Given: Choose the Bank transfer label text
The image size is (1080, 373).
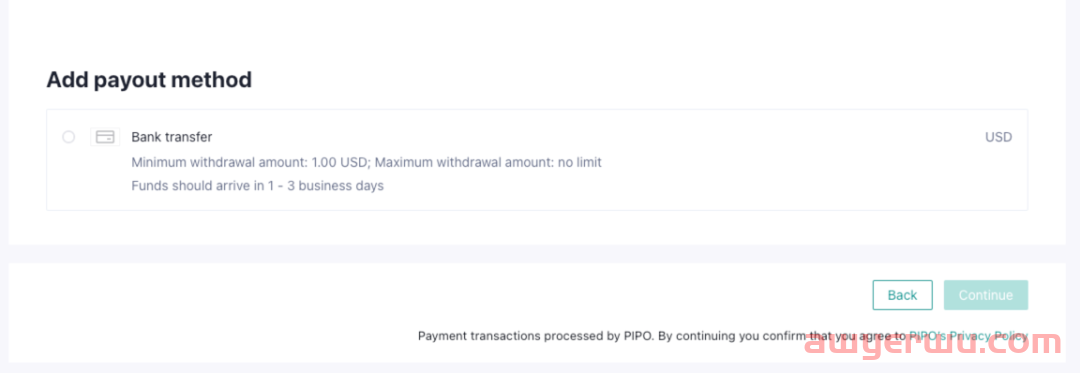Looking at the screenshot, I should point(172,137).
